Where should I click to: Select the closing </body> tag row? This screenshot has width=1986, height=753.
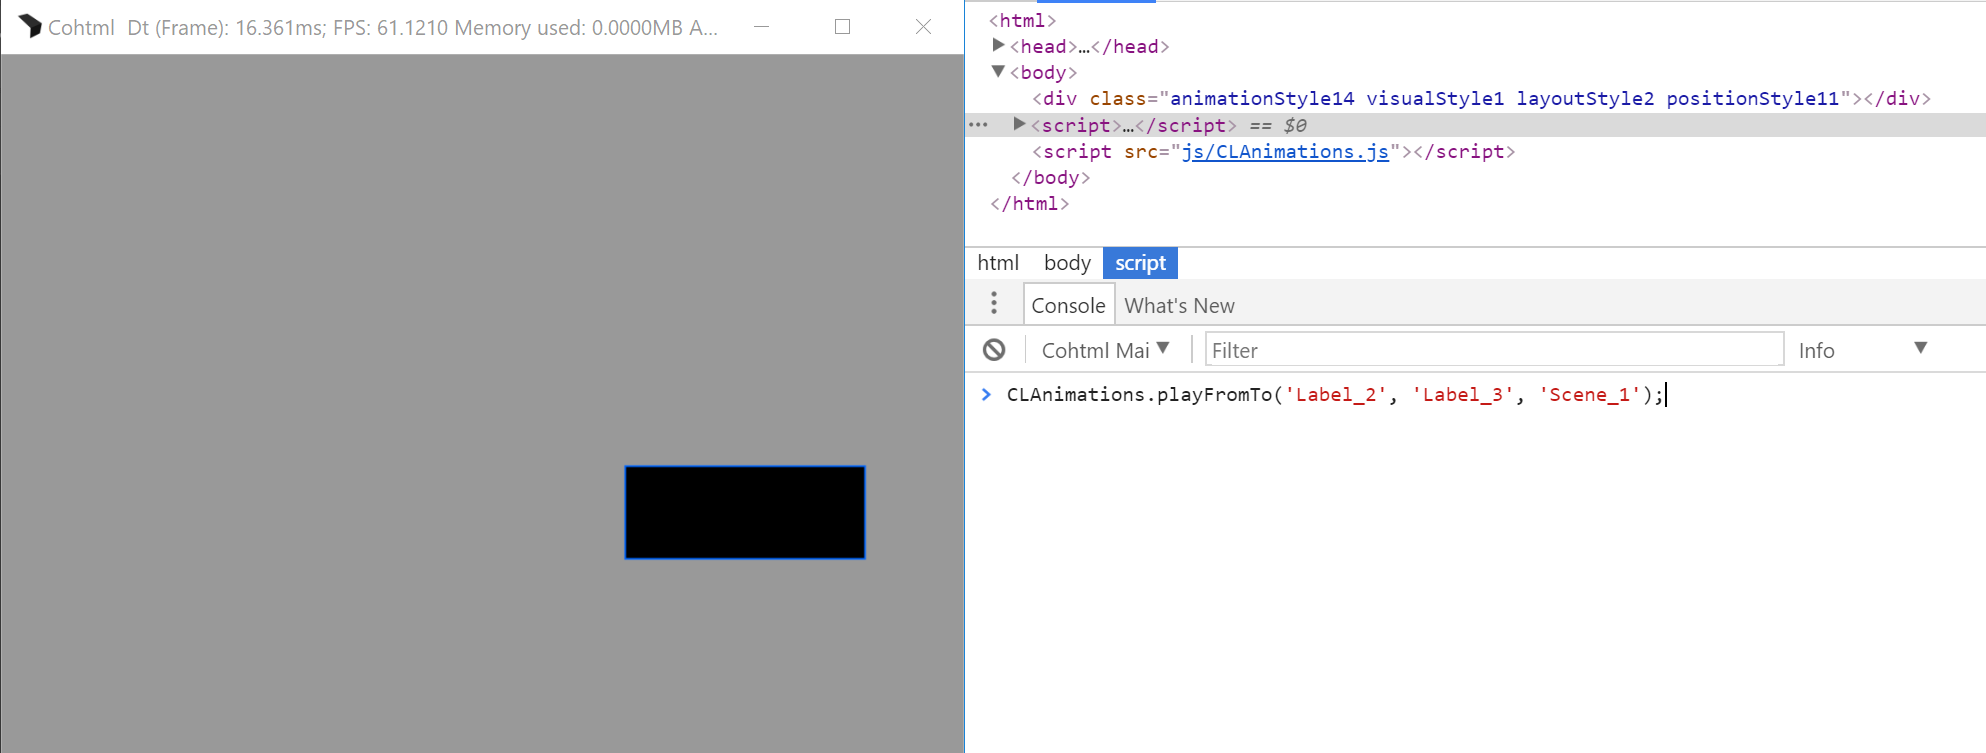(x=1050, y=177)
